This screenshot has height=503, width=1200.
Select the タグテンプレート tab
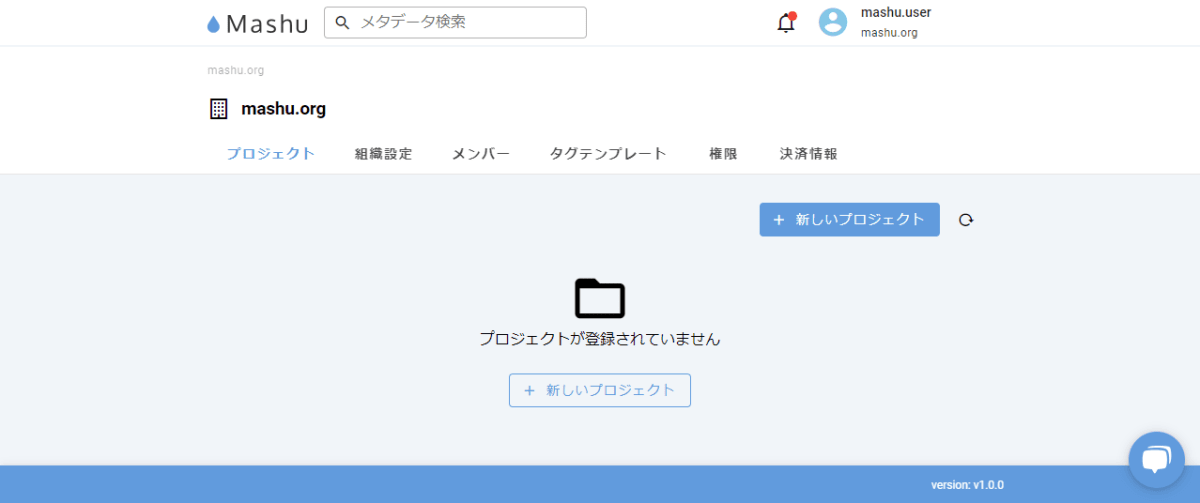608,154
